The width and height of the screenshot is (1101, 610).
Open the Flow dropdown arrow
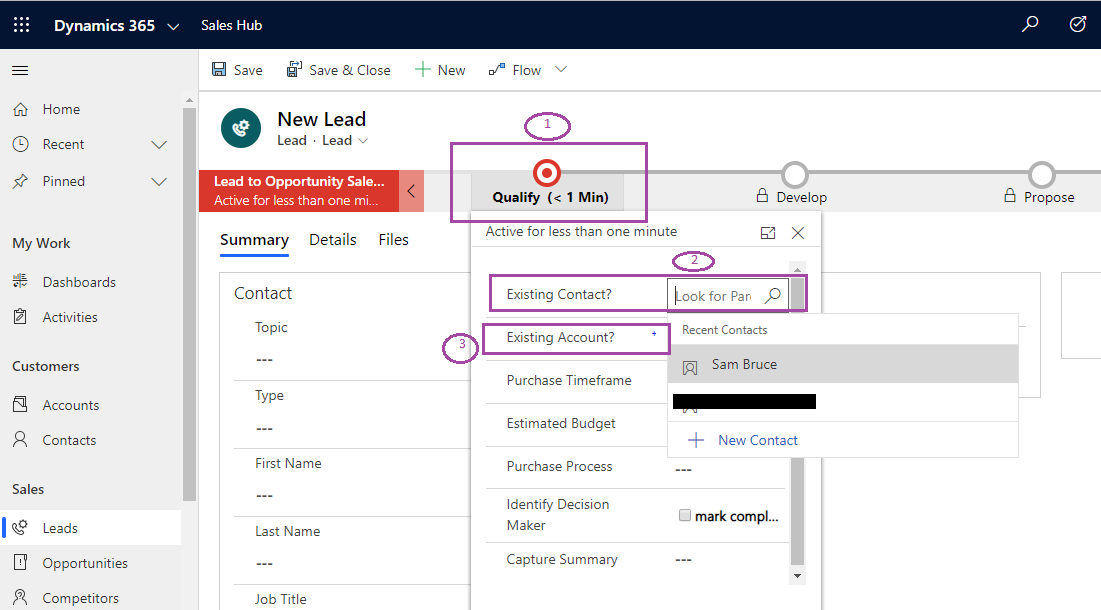pyautogui.click(x=560, y=69)
